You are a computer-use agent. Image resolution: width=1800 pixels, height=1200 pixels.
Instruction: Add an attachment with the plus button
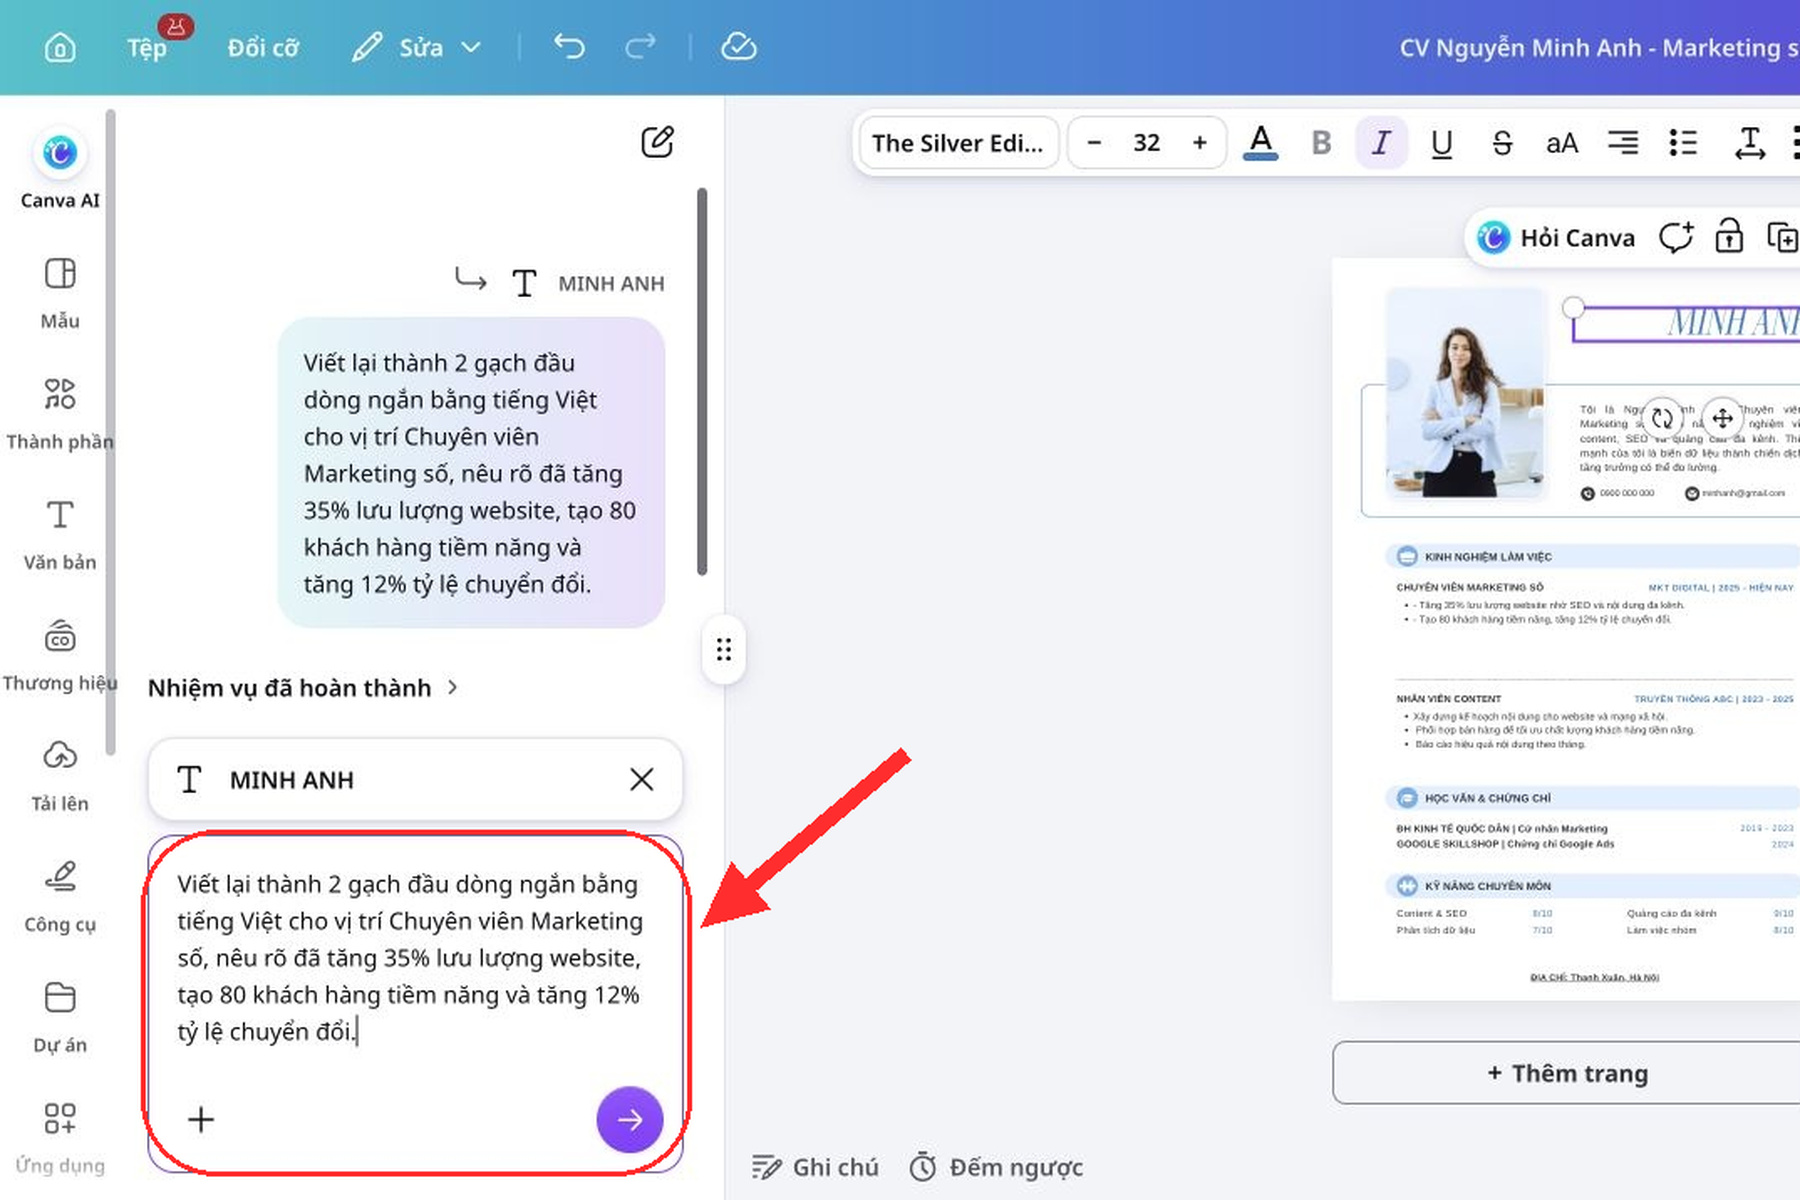(201, 1119)
